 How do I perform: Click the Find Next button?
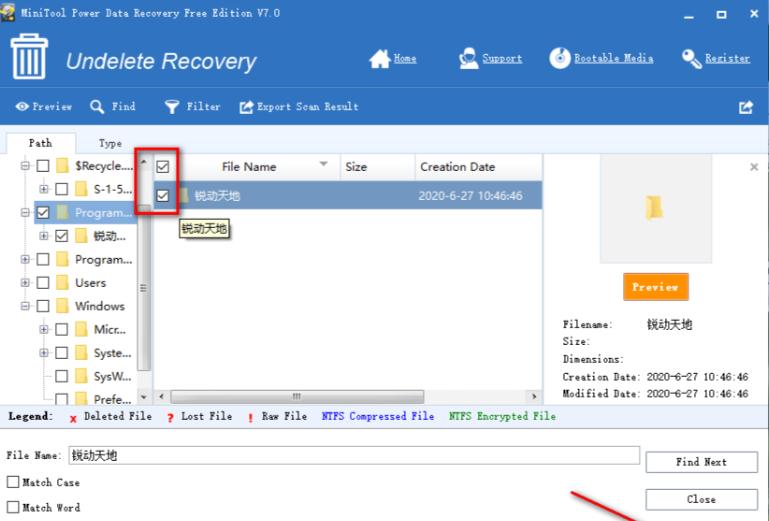[700, 462]
